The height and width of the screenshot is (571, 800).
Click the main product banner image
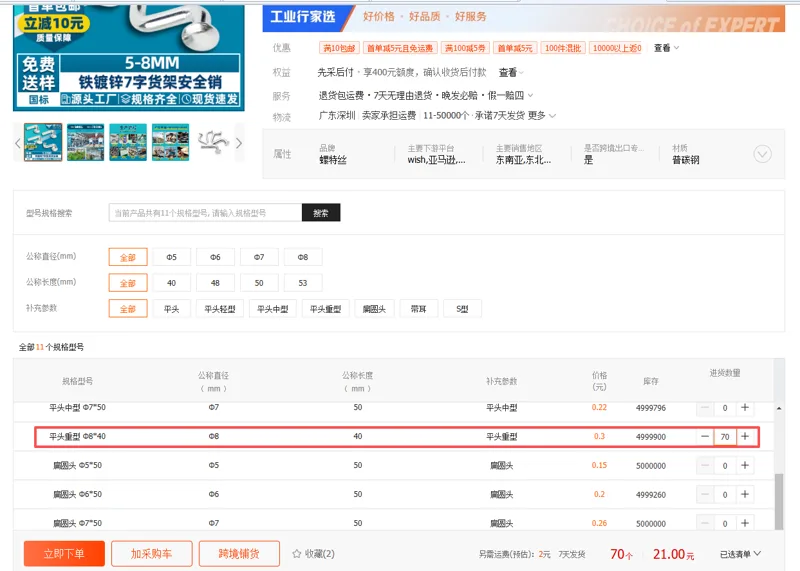tap(129, 57)
